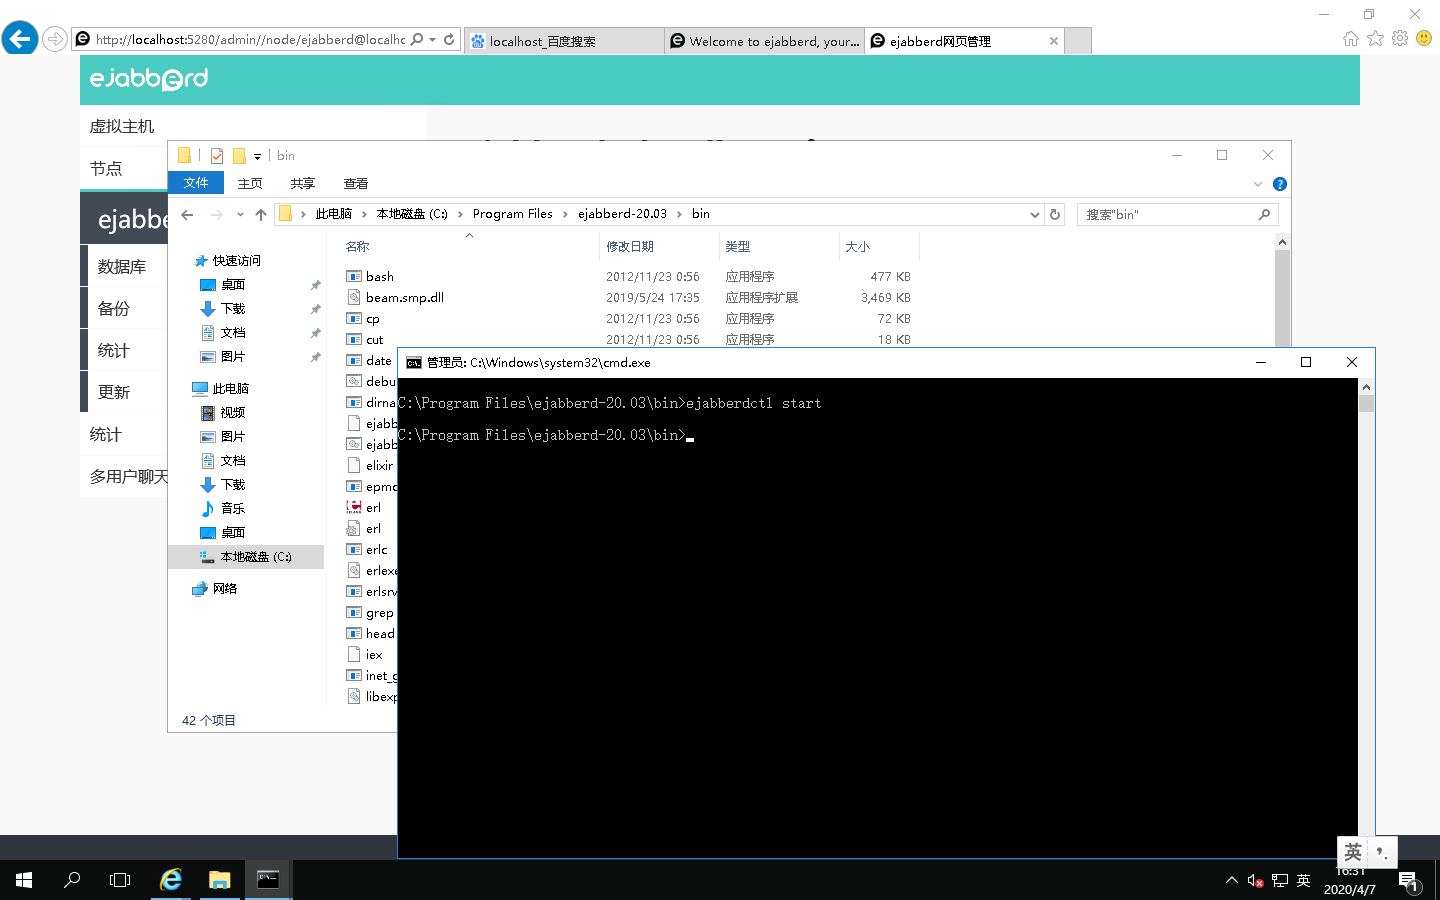Click the Windows Start button
This screenshot has height=900, width=1440.
22,880
